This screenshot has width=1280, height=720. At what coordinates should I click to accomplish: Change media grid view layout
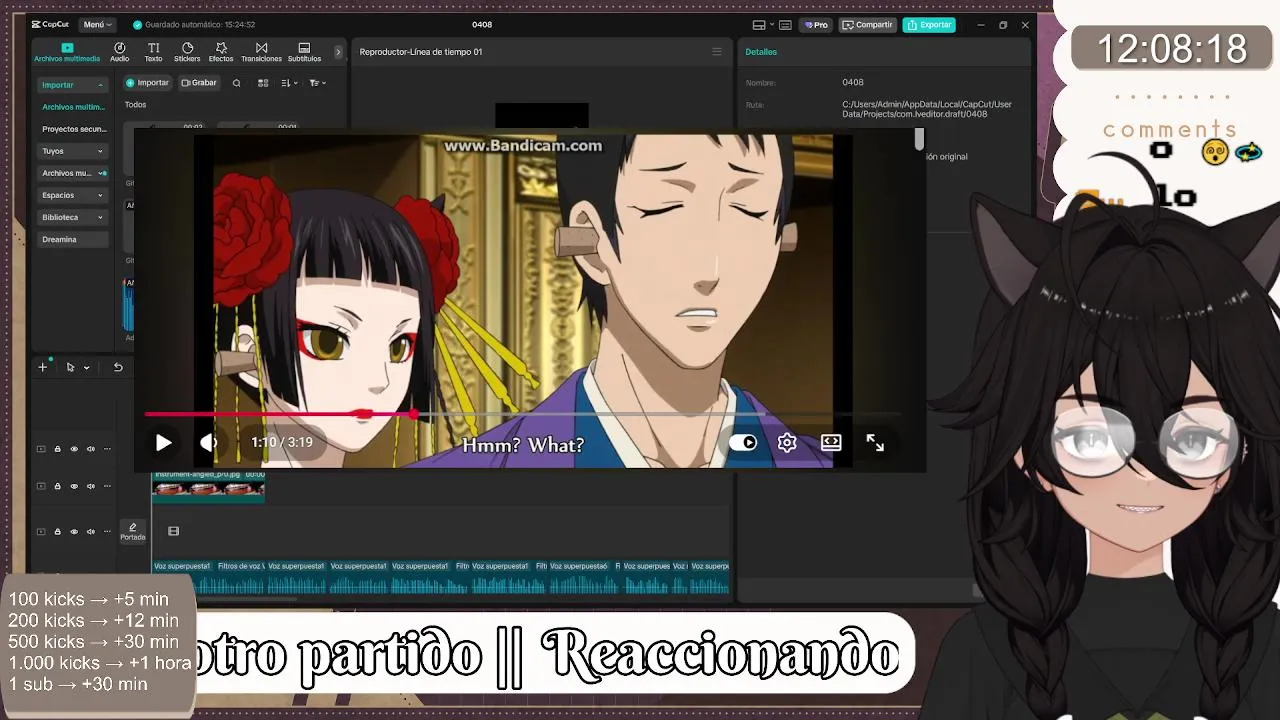263,83
